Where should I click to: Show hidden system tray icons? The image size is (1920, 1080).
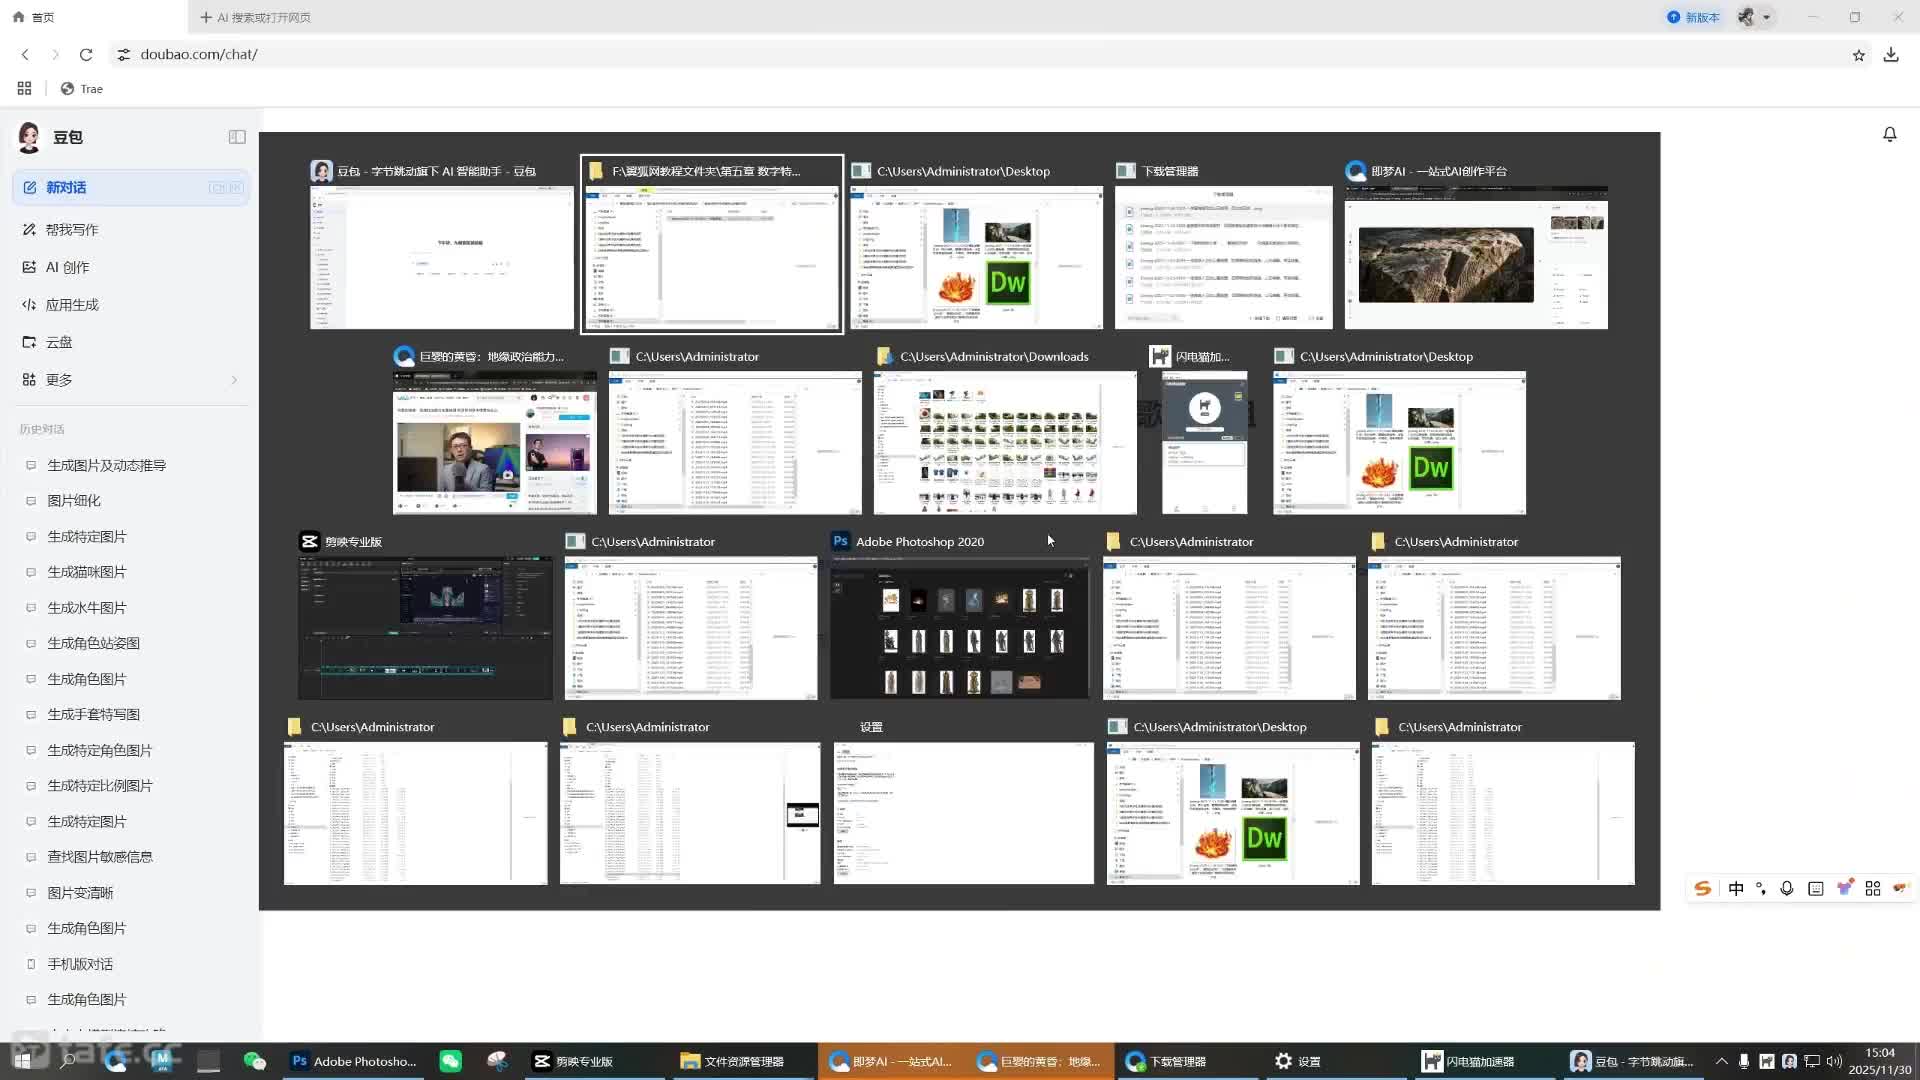(1721, 1061)
